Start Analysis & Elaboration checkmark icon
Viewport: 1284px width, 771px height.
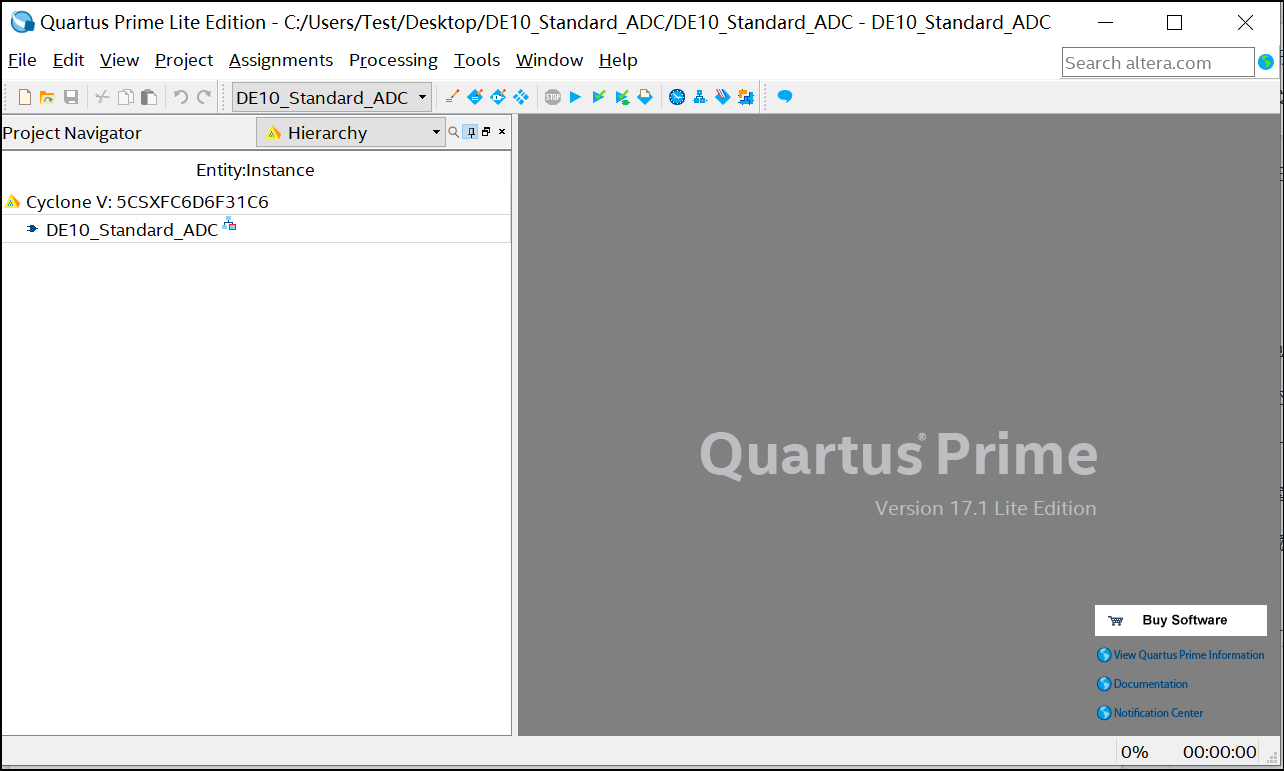(599, 97)
